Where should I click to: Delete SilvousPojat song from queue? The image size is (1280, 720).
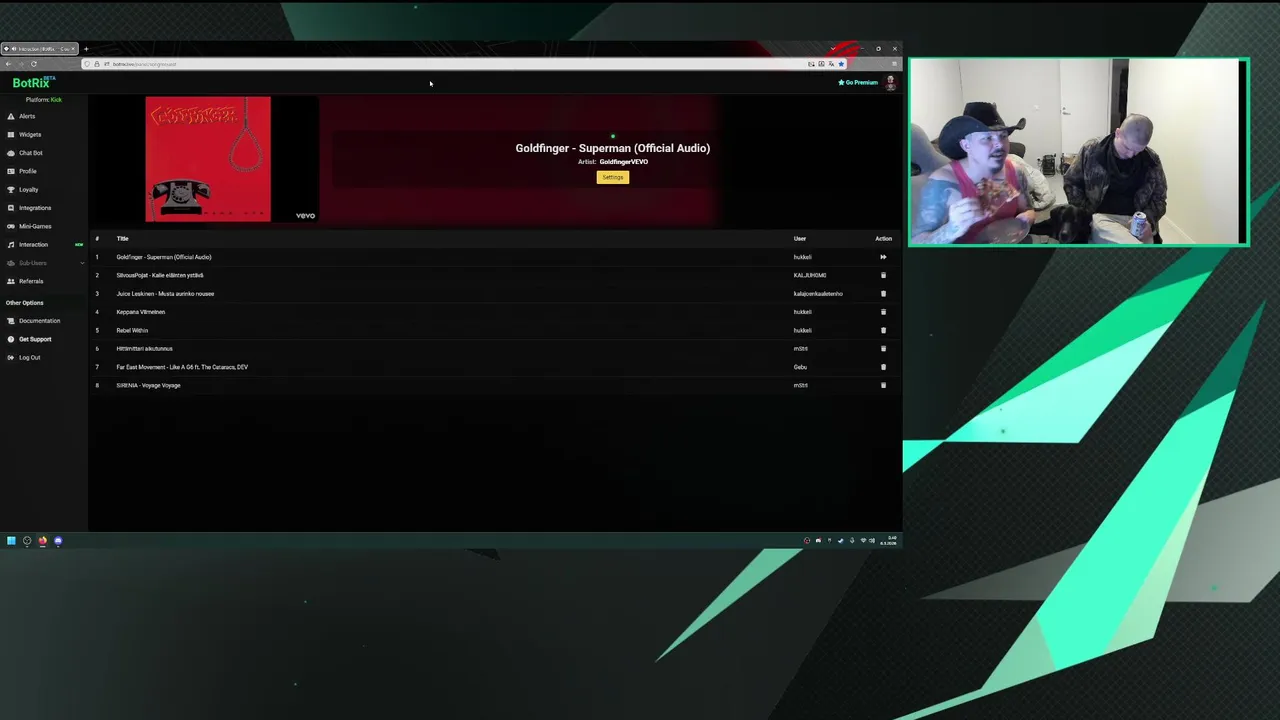click(883, 275)
